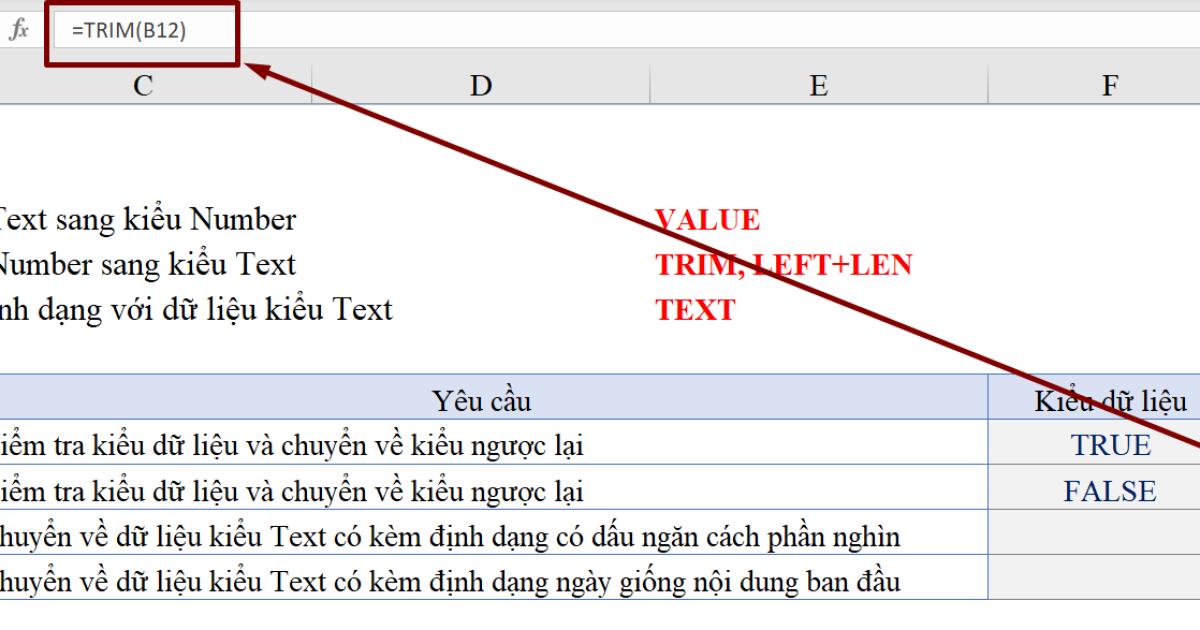This screenshot has width=1200, height=630.
Task: Select column E header
Action: 818,86
